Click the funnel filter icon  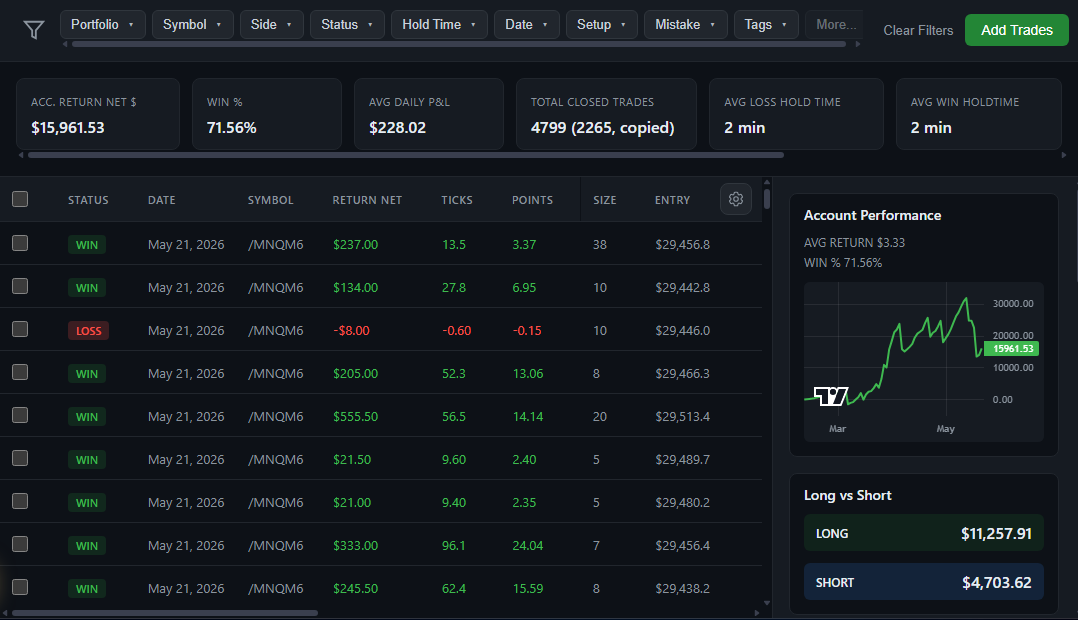(x=34, y=30)
